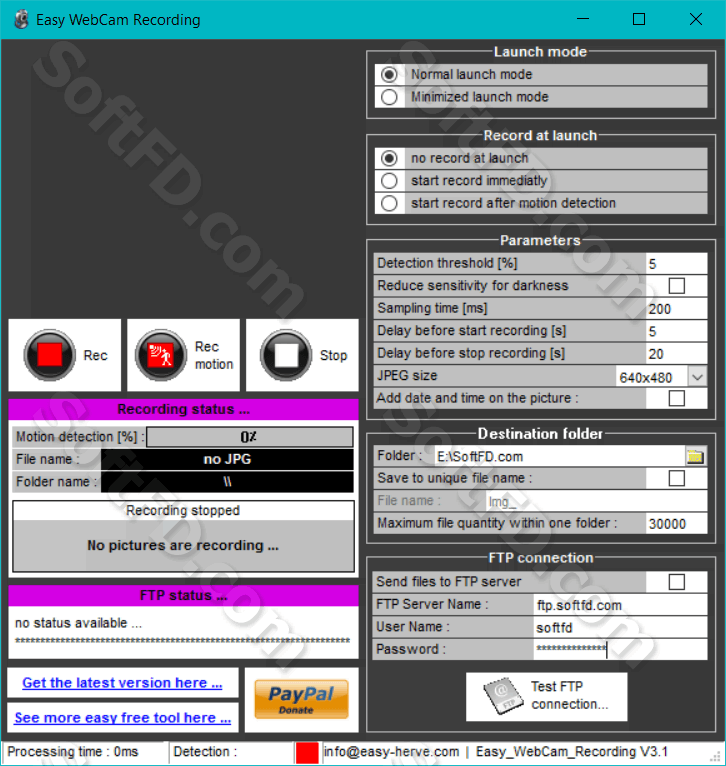Image resolution: width=726 pixels, height=766 pixels.
Task: Edit the FTP Server Name field
Action: (x=620, y=605)
